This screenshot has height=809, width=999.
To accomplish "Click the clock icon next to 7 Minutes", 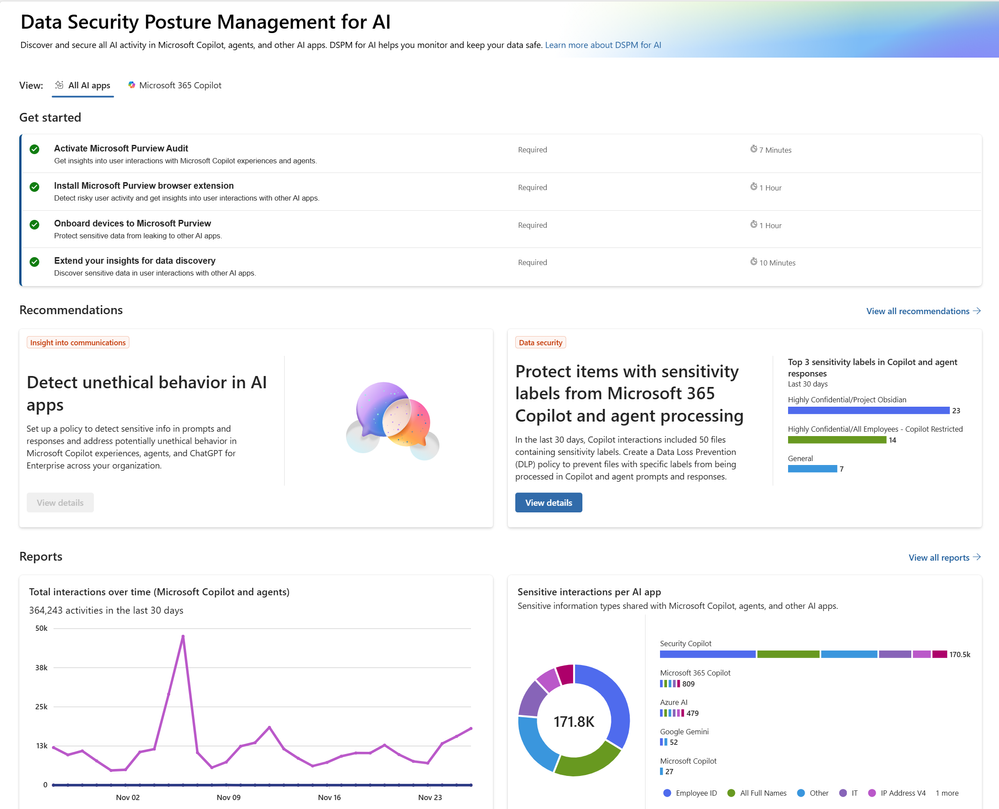I will pos(754,149).
